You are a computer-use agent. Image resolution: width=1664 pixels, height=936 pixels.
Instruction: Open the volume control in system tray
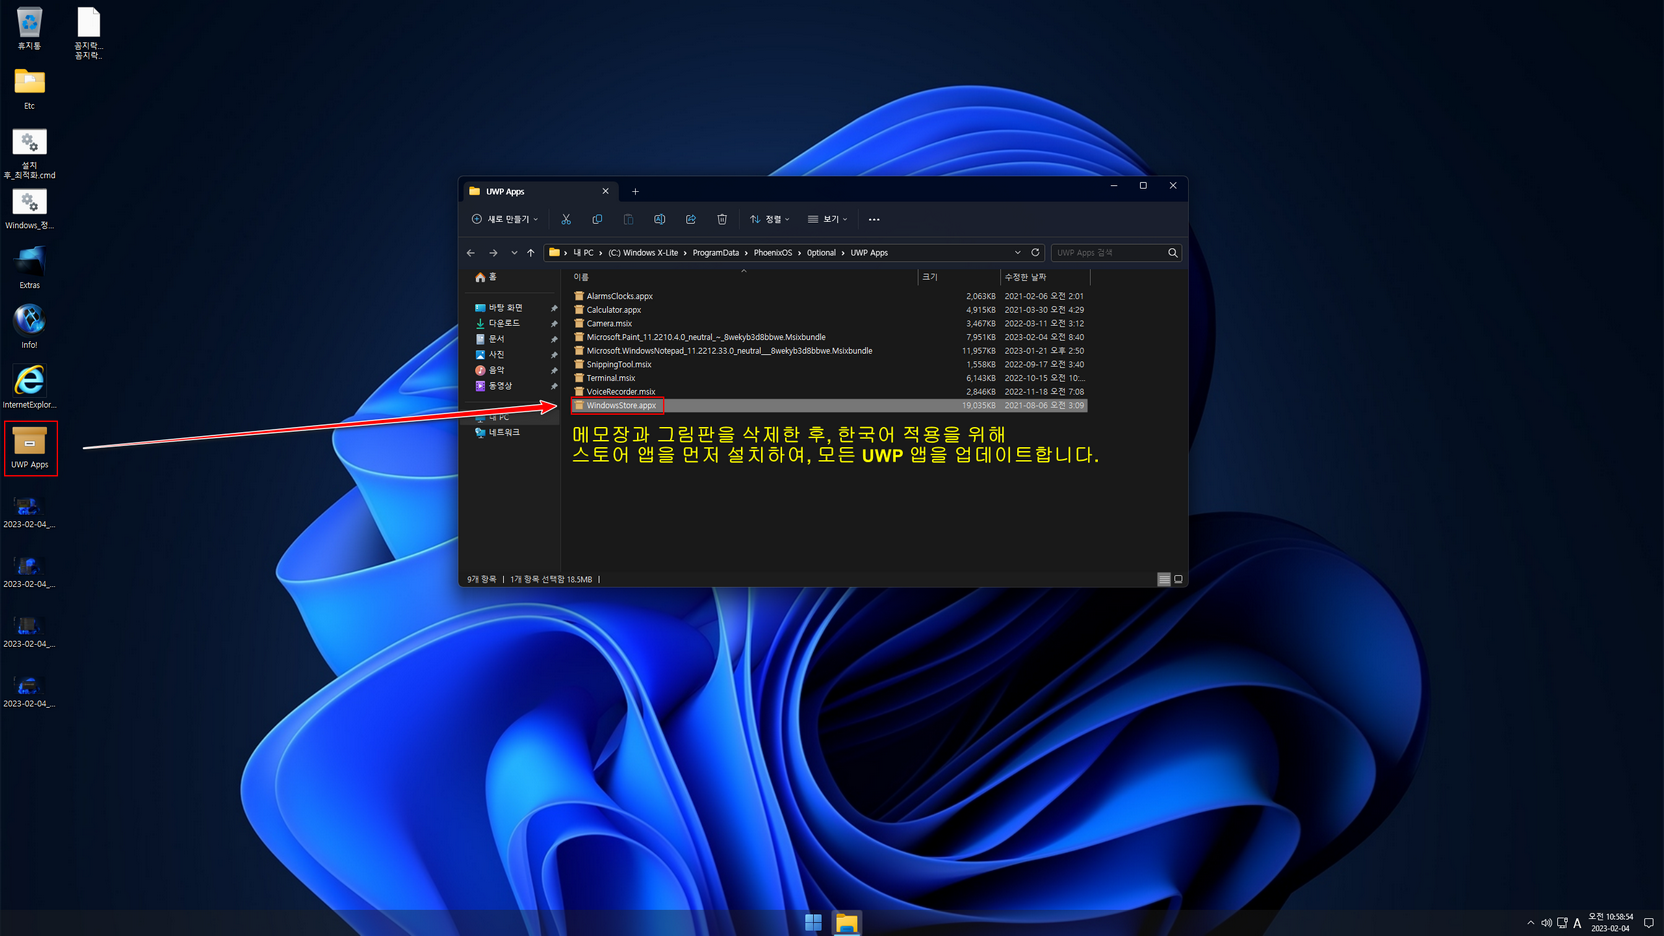click(x=1546, y=923)
